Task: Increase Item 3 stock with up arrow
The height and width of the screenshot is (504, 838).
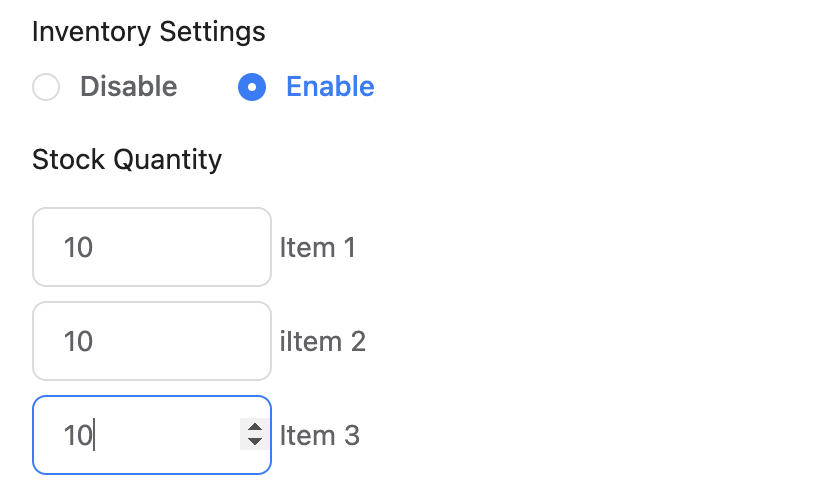Action: point(254,427)
